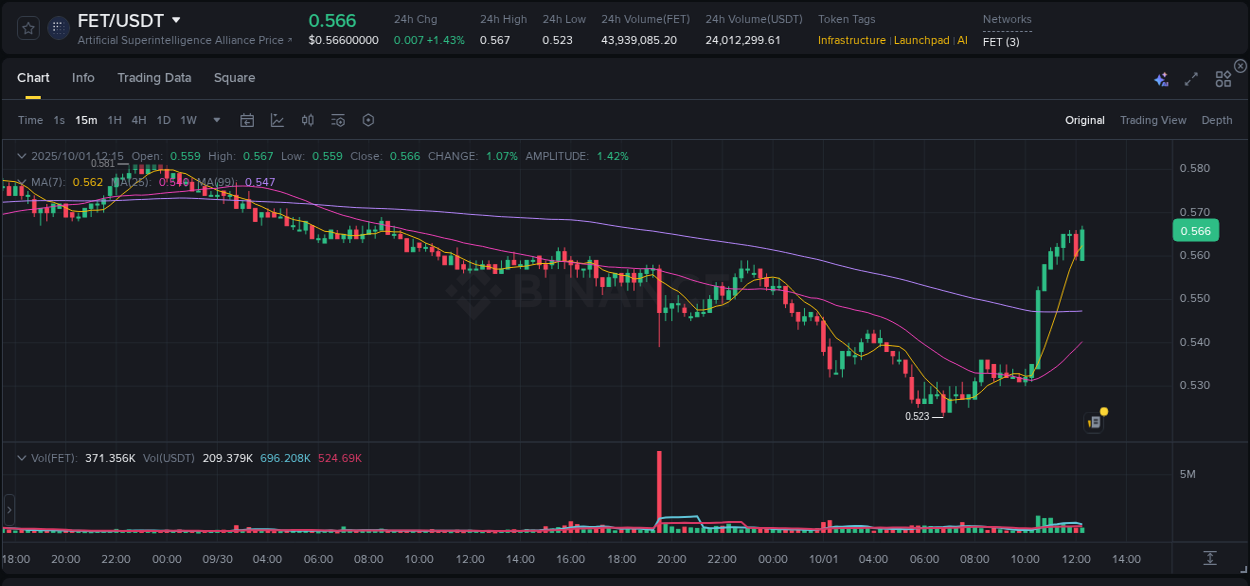This screenshot has width=1250, height=586.
Task: Open chart settings via the hexagon gear icon
Action: click(368, 120)
